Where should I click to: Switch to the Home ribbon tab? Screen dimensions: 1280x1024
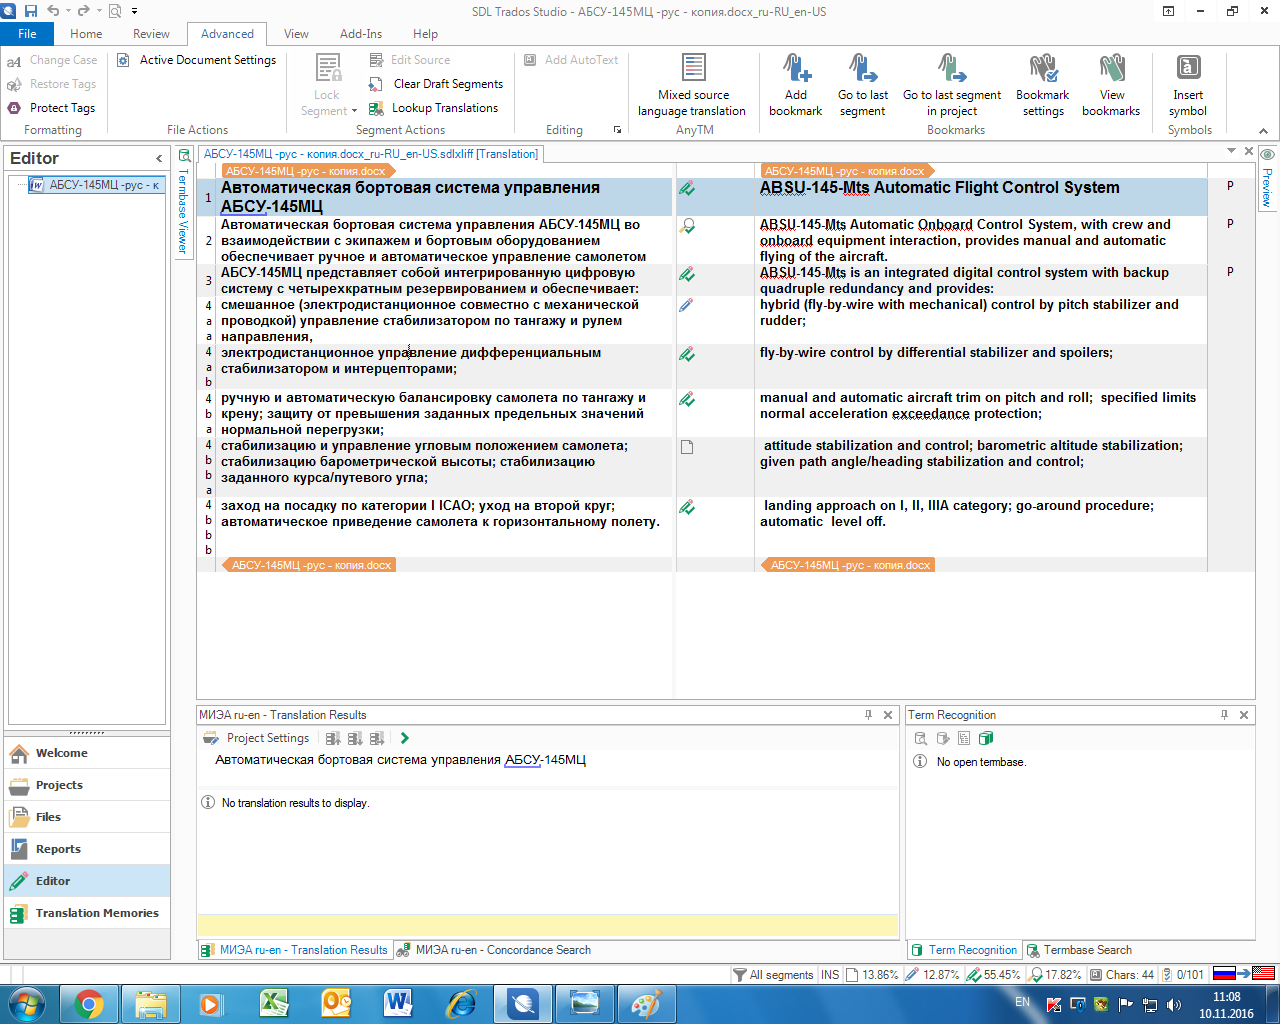[x=86, y=34]
